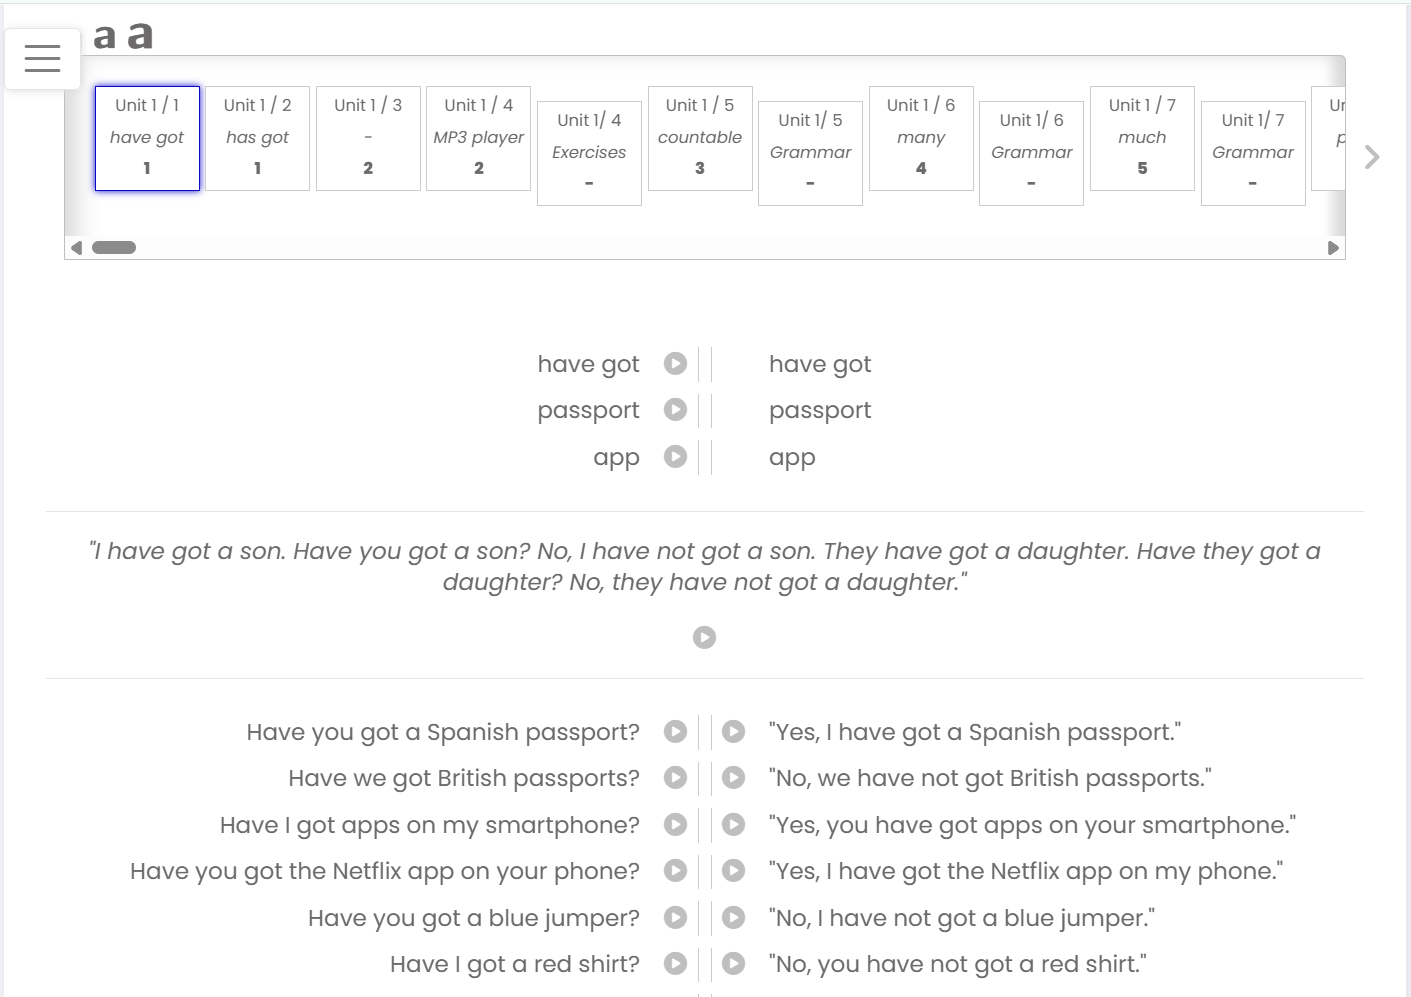Play question 'Have you got a Spanish passport?'
The height and width of the screenshot is (997, 1411).
(x=676, y=732)
